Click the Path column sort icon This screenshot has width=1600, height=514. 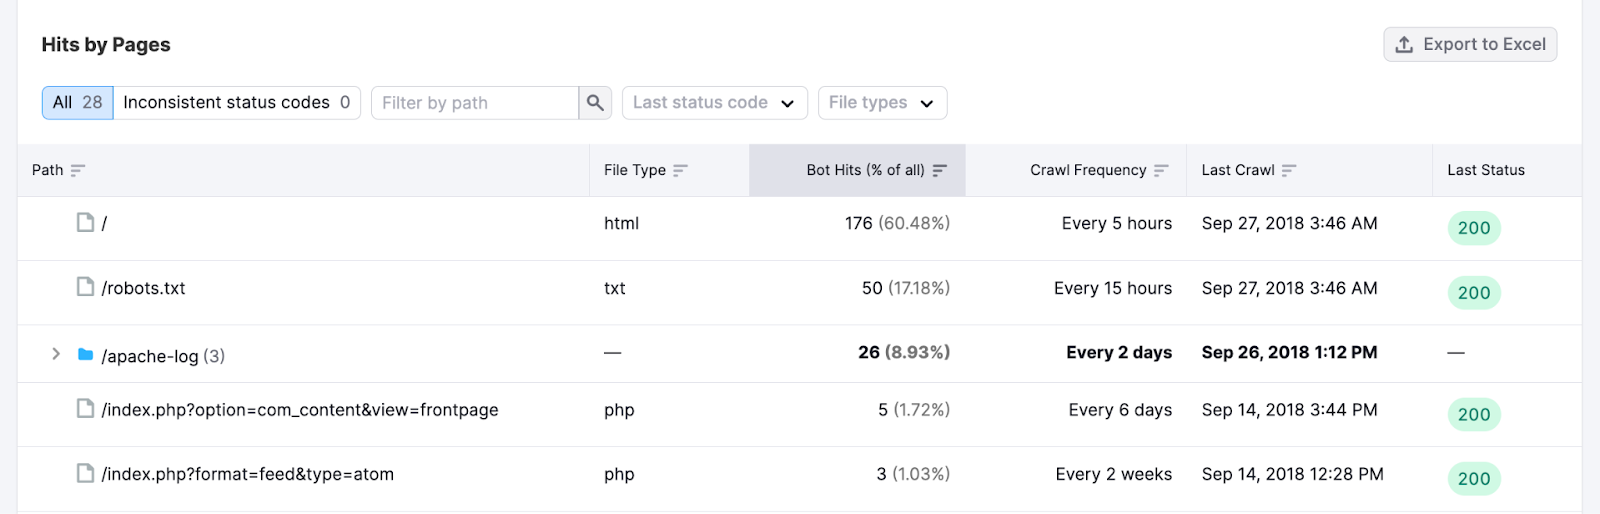(x=78, y=171)
